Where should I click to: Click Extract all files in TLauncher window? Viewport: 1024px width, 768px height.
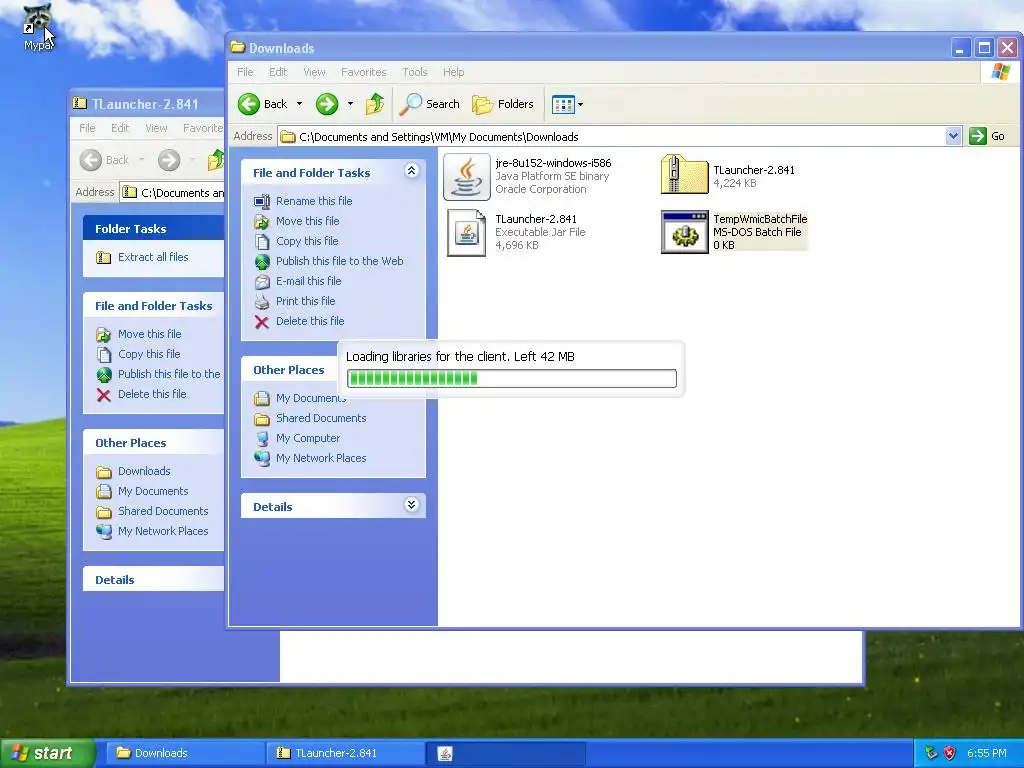click(x=153, y=257)
